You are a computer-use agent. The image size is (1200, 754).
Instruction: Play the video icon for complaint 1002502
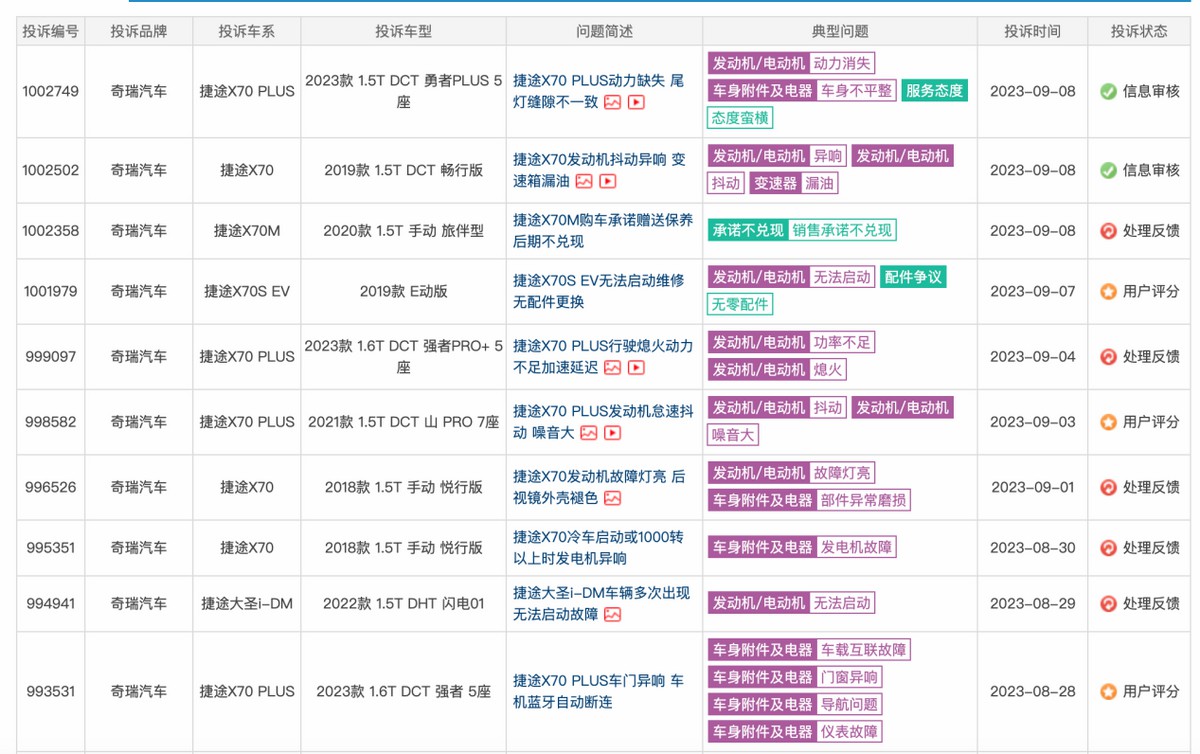point(608,182)
